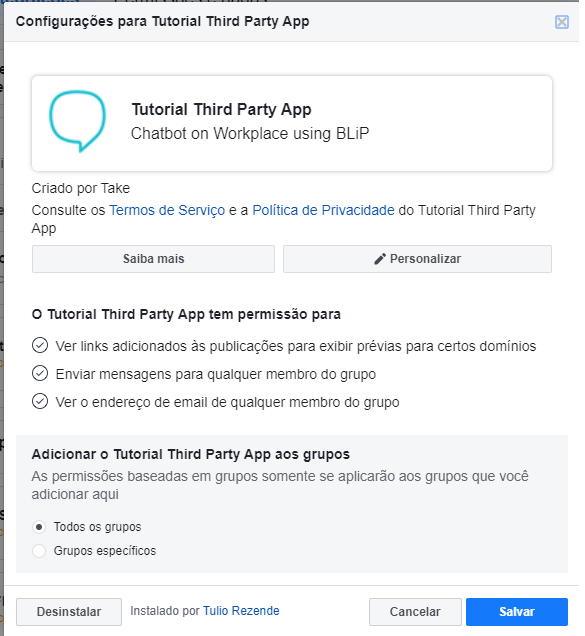This screenshot has width=585, height=636.
Task: Click checkmark icon beside Ver links adicionados
Action: click(x=40, y=346)
